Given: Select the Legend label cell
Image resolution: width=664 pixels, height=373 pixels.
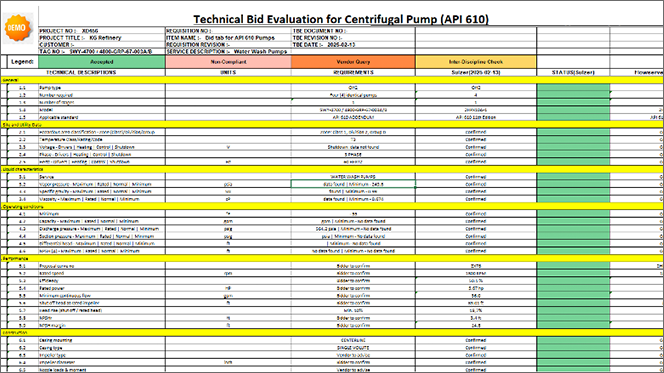Looking at the screenshot, I should tap(22, 62).
